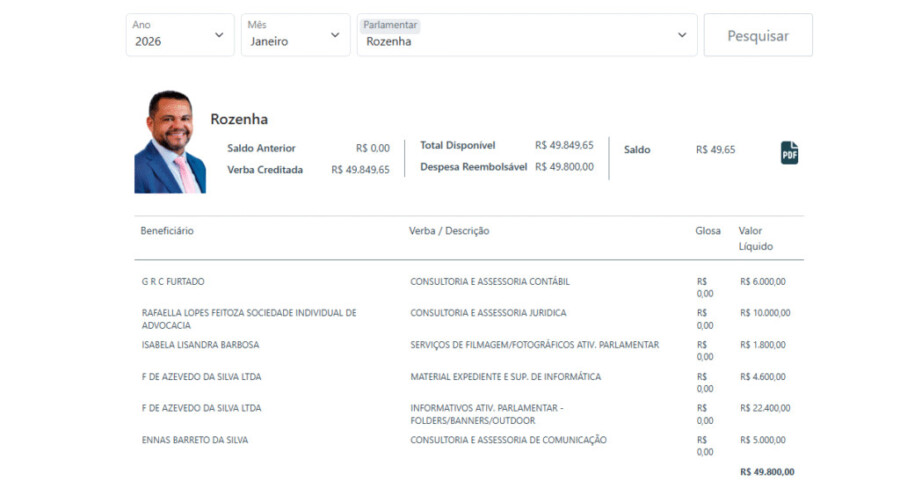Click the Saldo R$ 49,65 value
Viewport: 900px width, 496px height.
tap(715, 150)
